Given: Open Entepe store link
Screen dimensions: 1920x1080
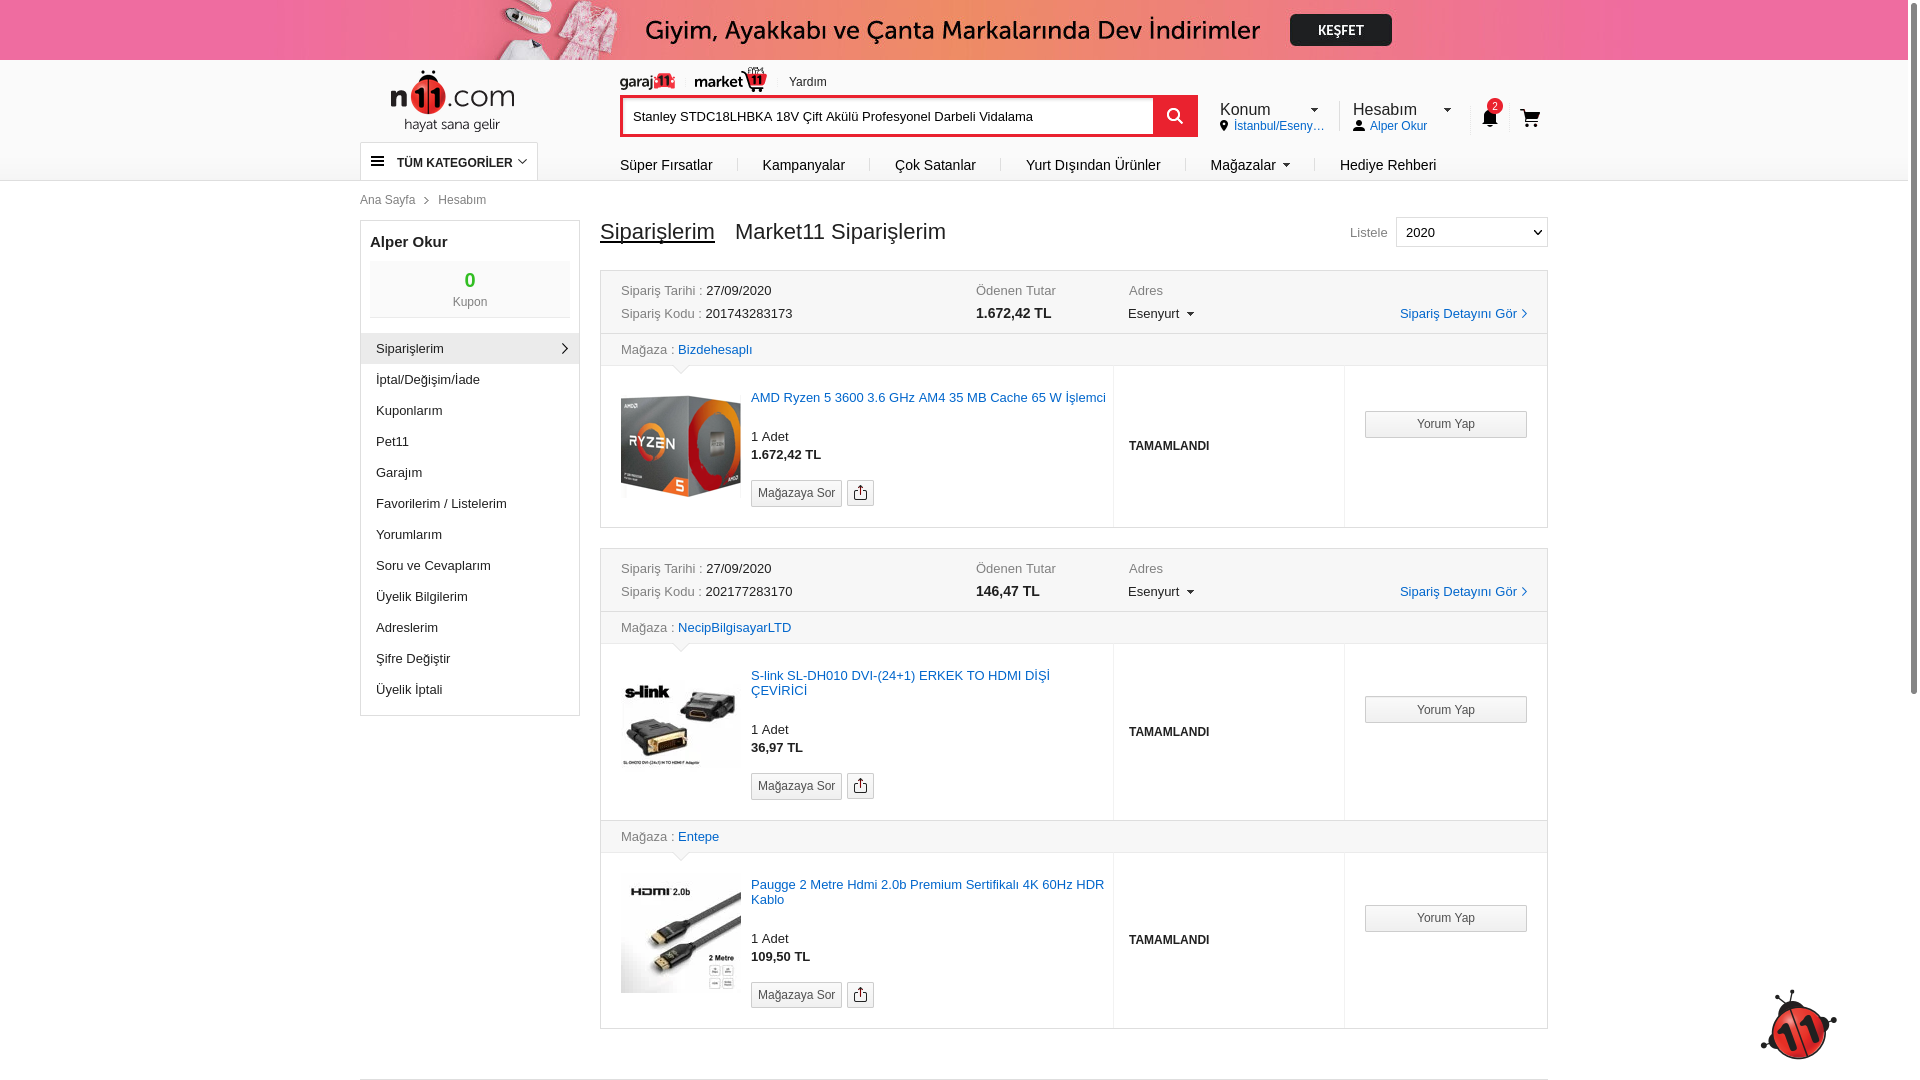Looking at the screenshot, I should pos(698,837).
